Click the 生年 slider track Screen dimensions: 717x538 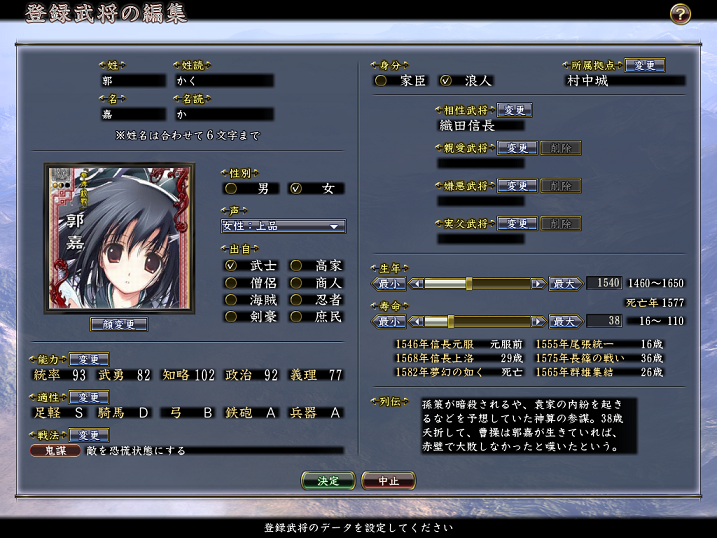(x=478, y=284)
